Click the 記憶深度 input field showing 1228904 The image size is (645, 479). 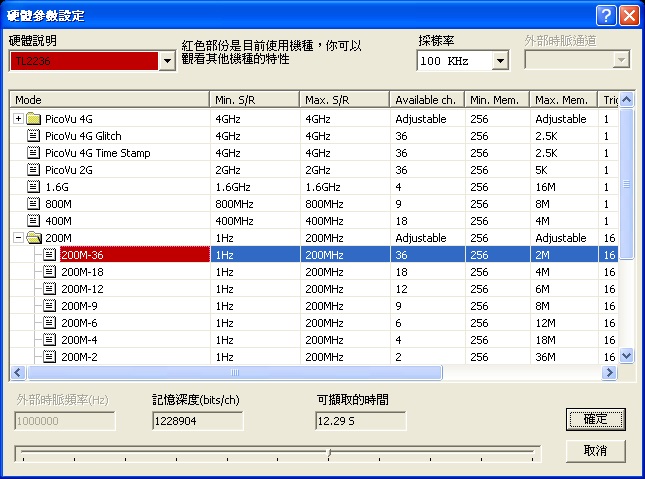coord(197,421)
